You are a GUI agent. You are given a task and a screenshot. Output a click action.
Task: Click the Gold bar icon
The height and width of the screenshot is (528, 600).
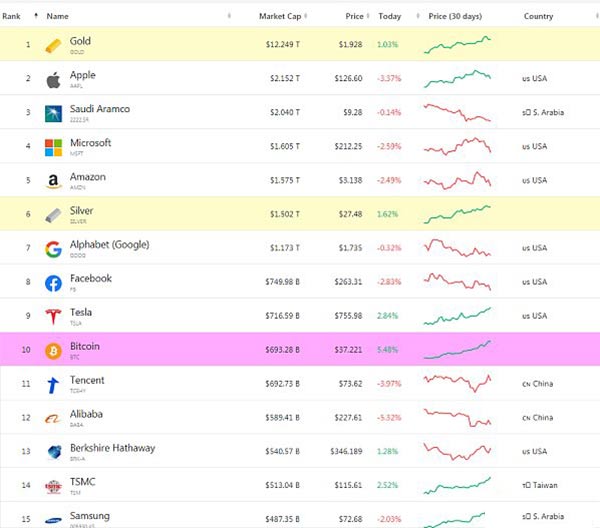[53, 46]
